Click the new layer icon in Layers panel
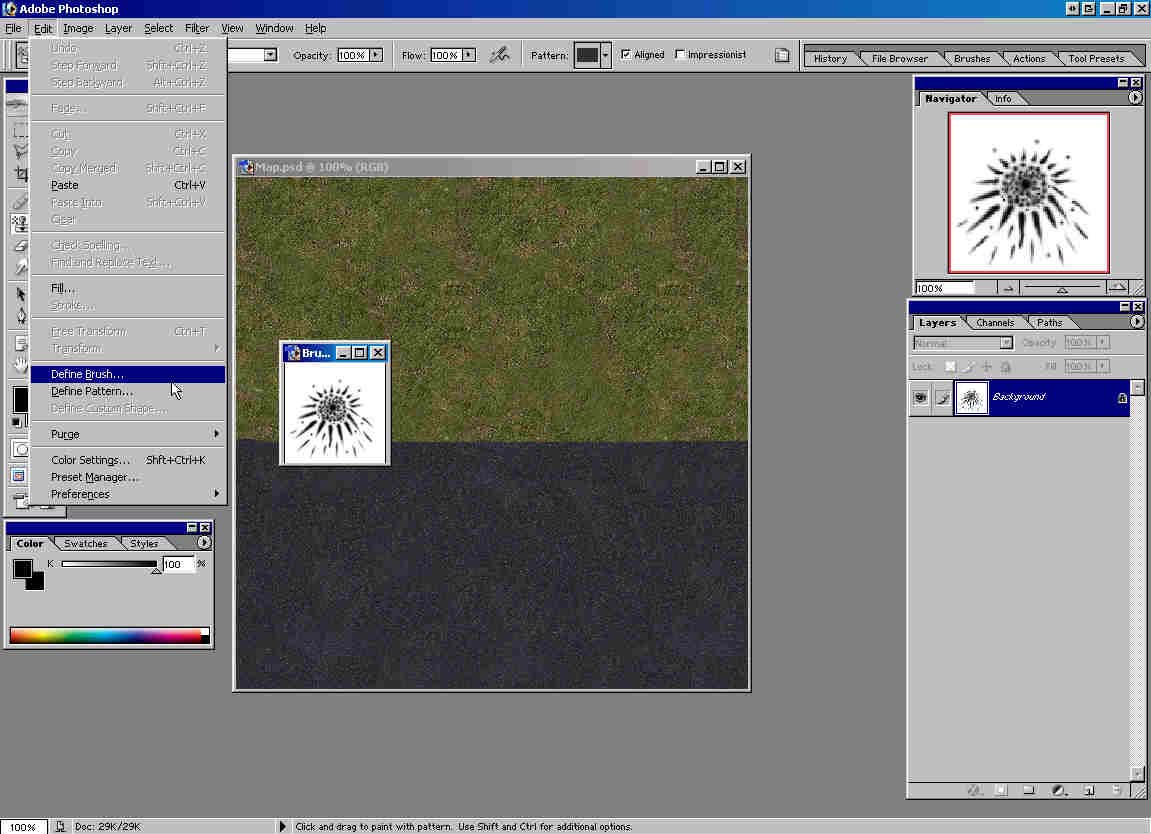 (x=1089, y=790)
